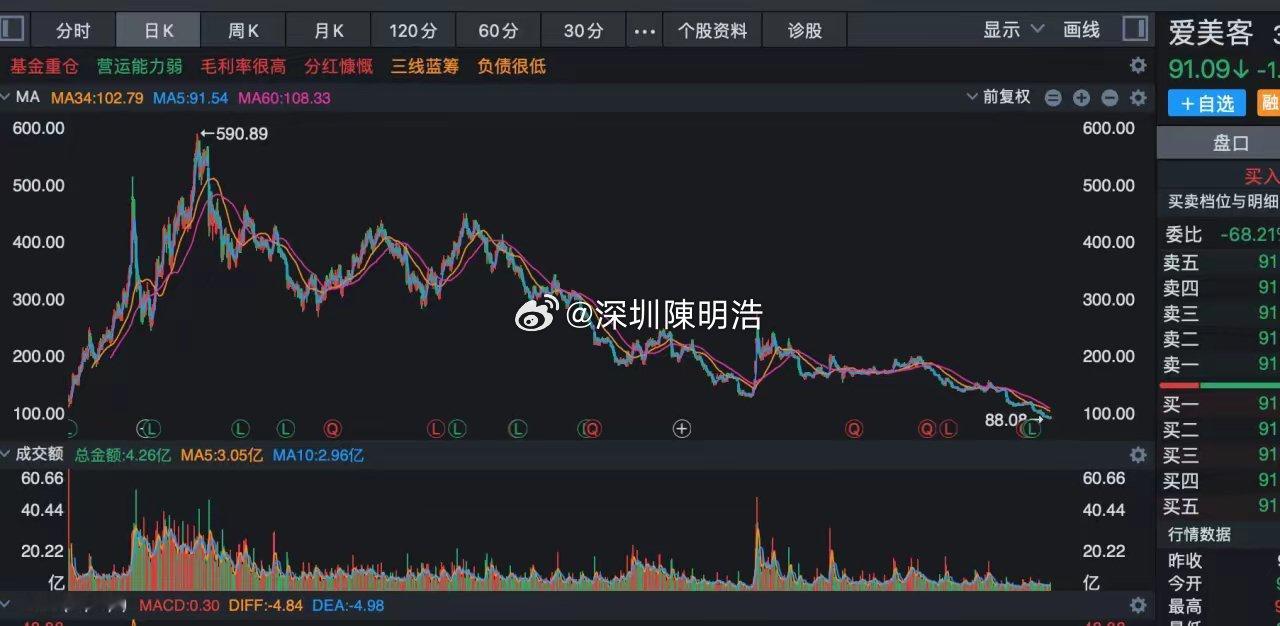Click the 三线蓝筹 tag
1280x626 pixels.
(x=425, y=67)
